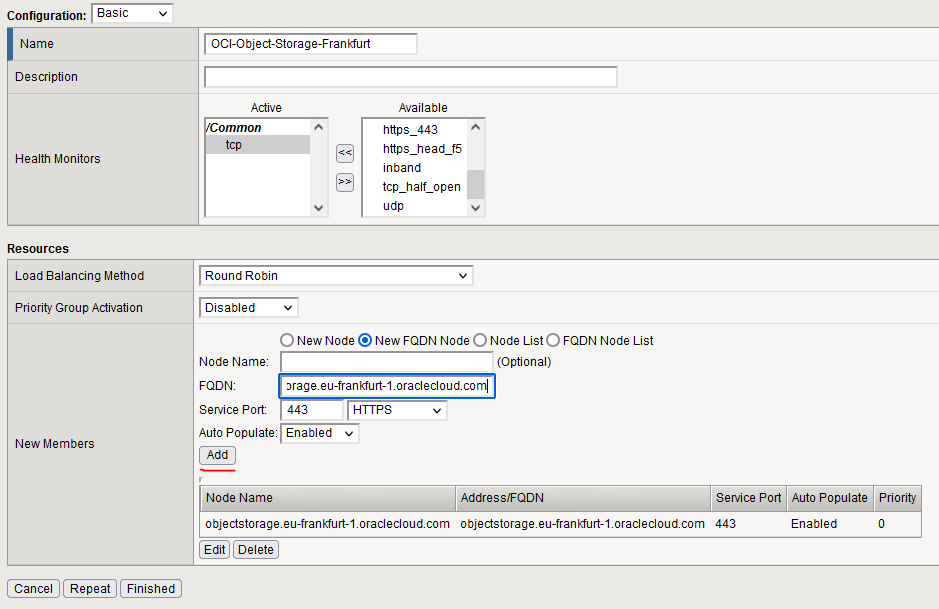Select the New Node radio button
This screenshot has height=609, width=939.
(x=287, y=341)
